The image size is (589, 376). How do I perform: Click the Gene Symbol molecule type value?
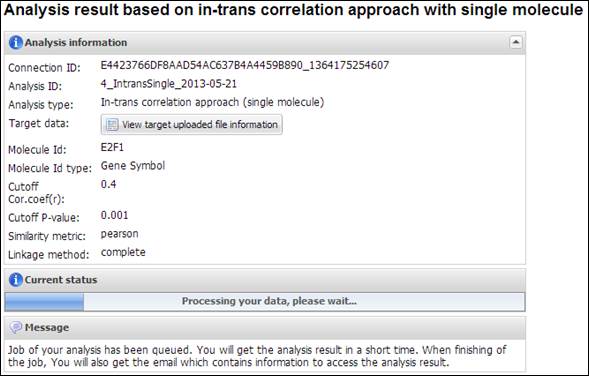coord(133,166)
